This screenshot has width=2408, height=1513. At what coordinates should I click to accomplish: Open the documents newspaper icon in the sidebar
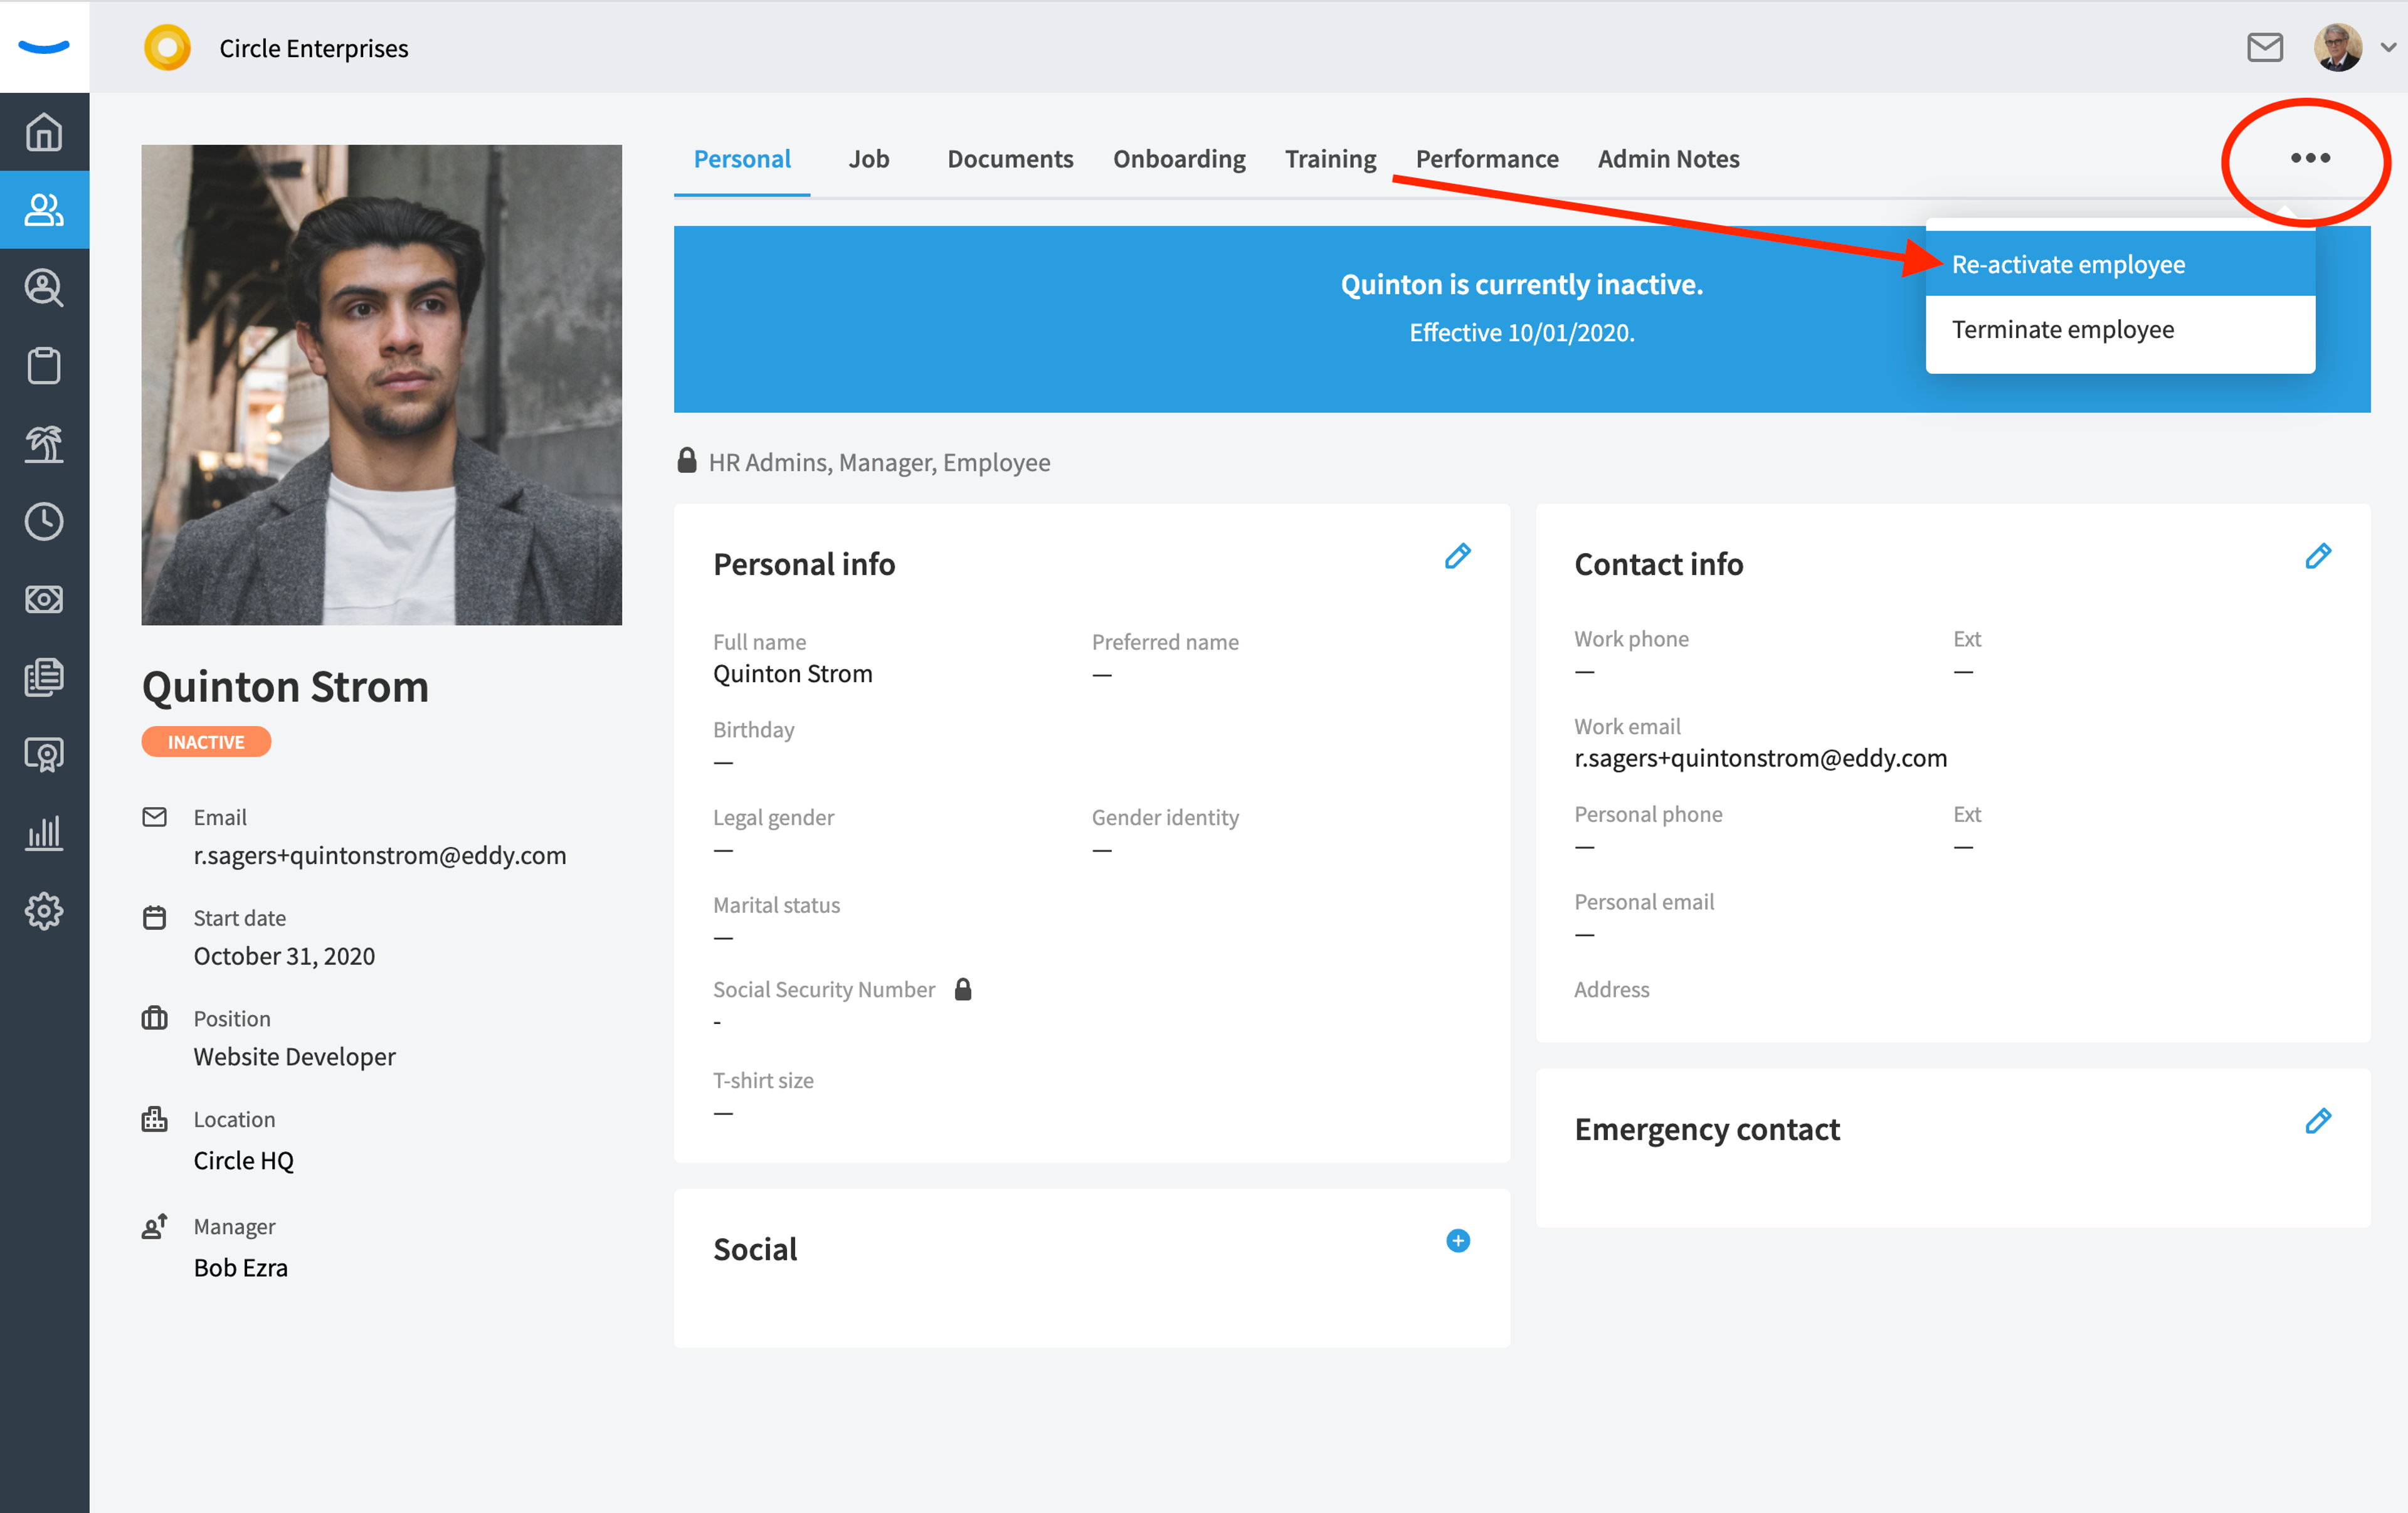point(44,677)
